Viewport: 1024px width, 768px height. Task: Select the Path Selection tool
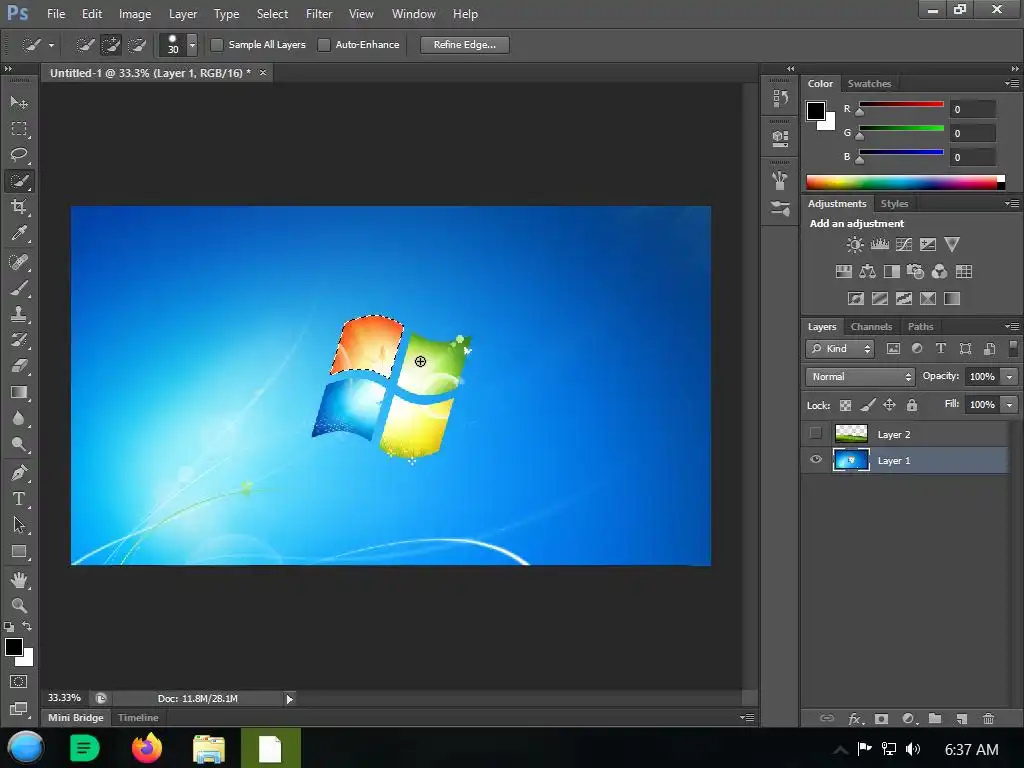click(19, 525)
